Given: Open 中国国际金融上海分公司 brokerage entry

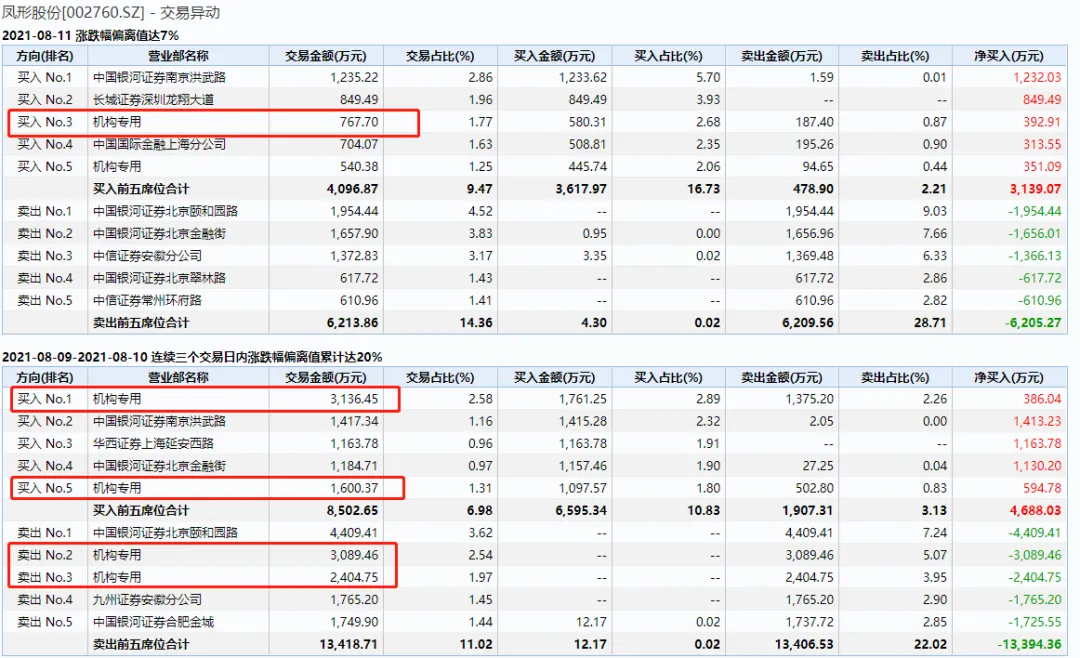Looking at the screenshot, I should click(x=159, y=144).
